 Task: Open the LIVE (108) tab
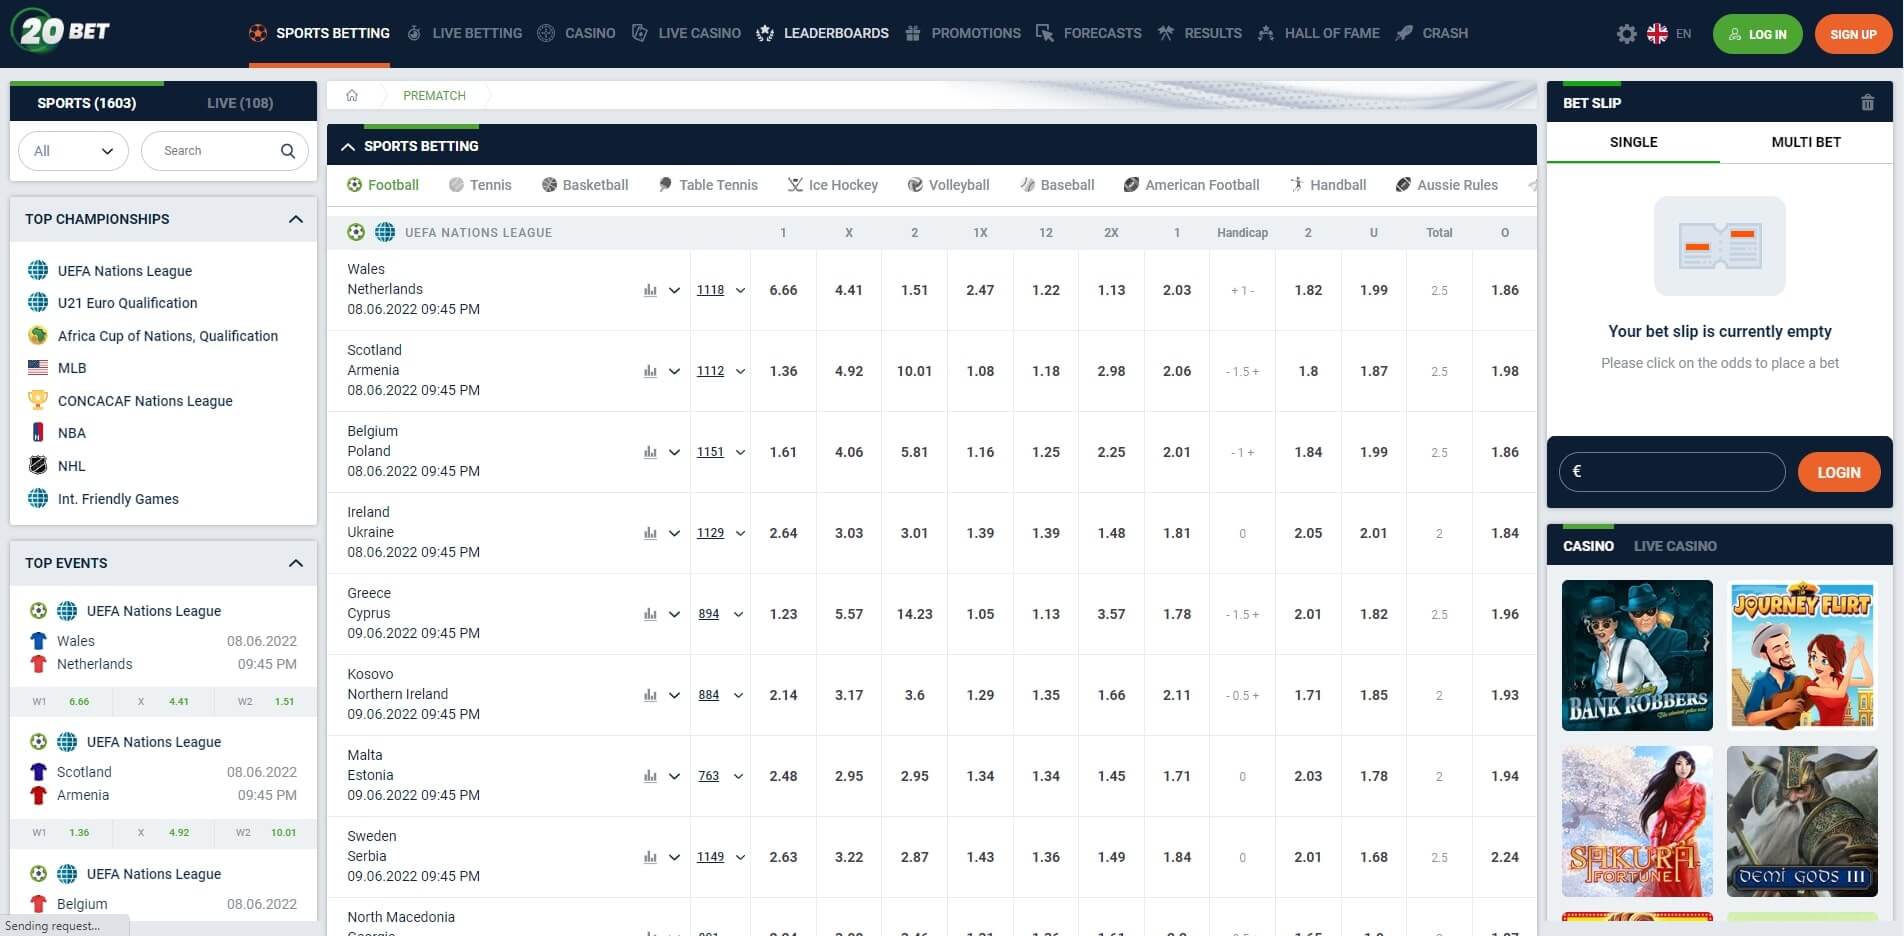click(239, 102)
